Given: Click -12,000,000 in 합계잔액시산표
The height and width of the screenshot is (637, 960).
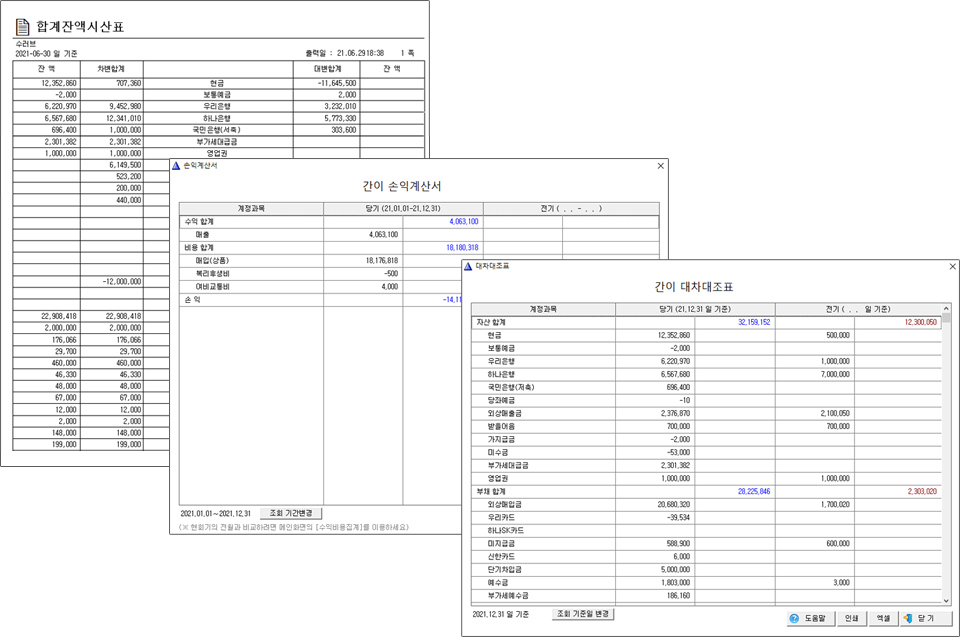Looking at the screenshot, I should pos(122,282).
